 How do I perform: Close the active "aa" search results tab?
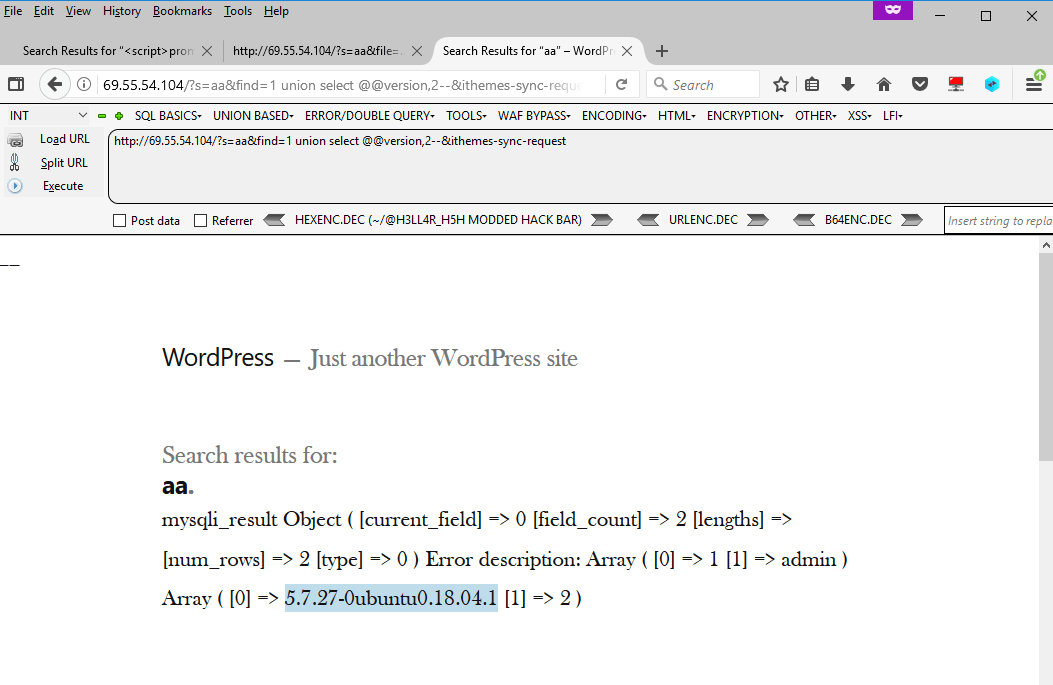coord(627,51)
